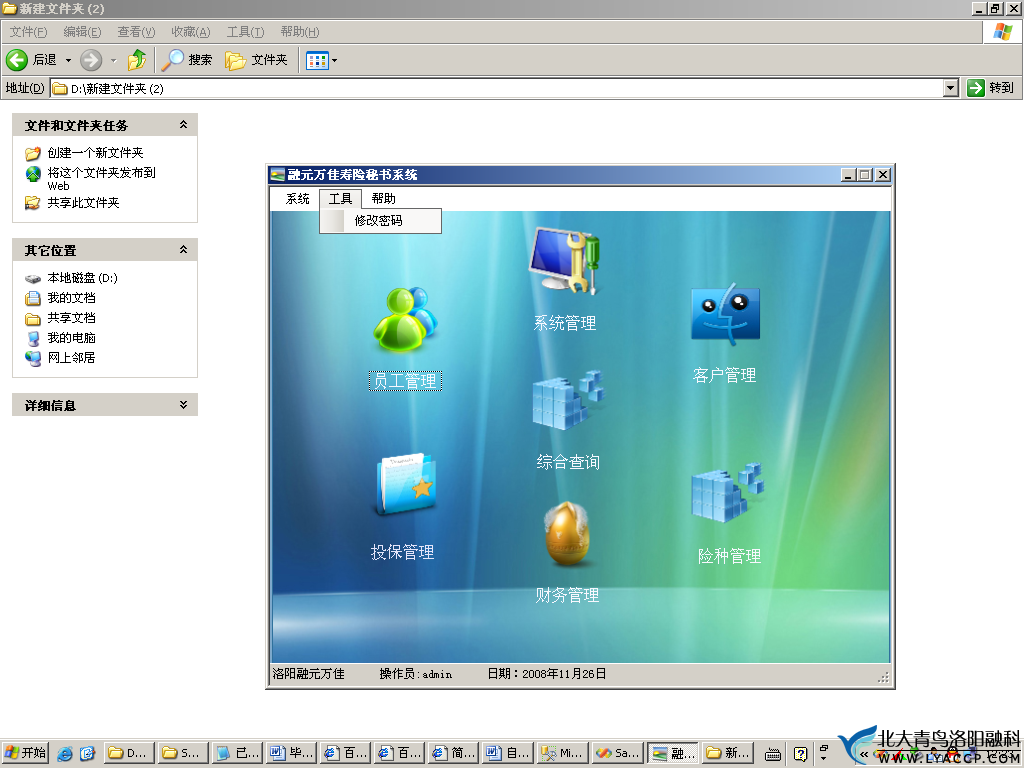
Task: Click the address bar path field
Action: click(497, 88)
